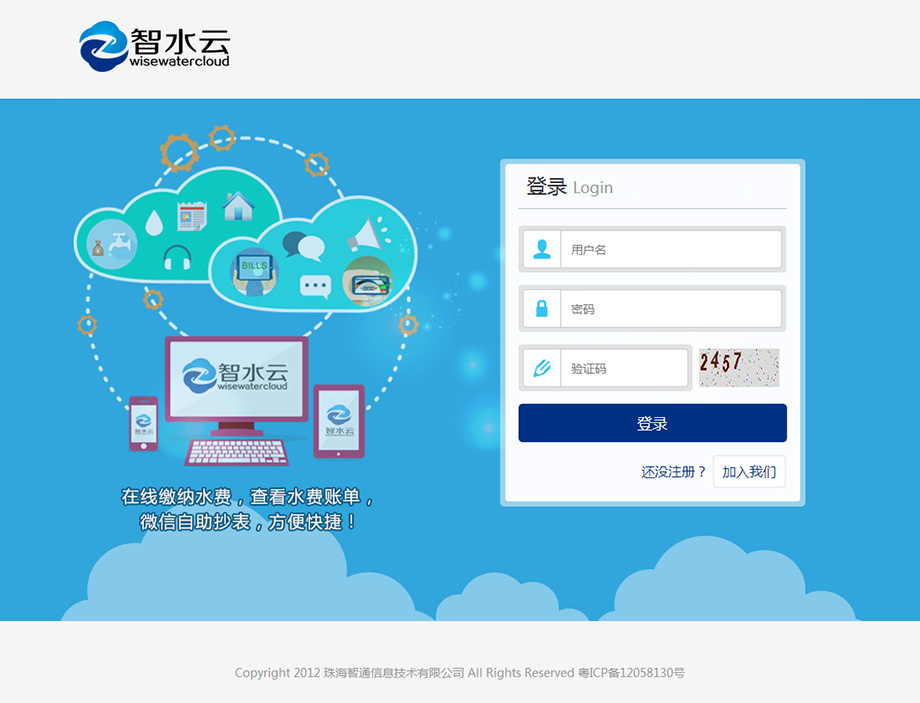920x703 pixels.
Task: Click the 微信自助抄表，方便快捷！ slogan text
Action: [248, 522]
